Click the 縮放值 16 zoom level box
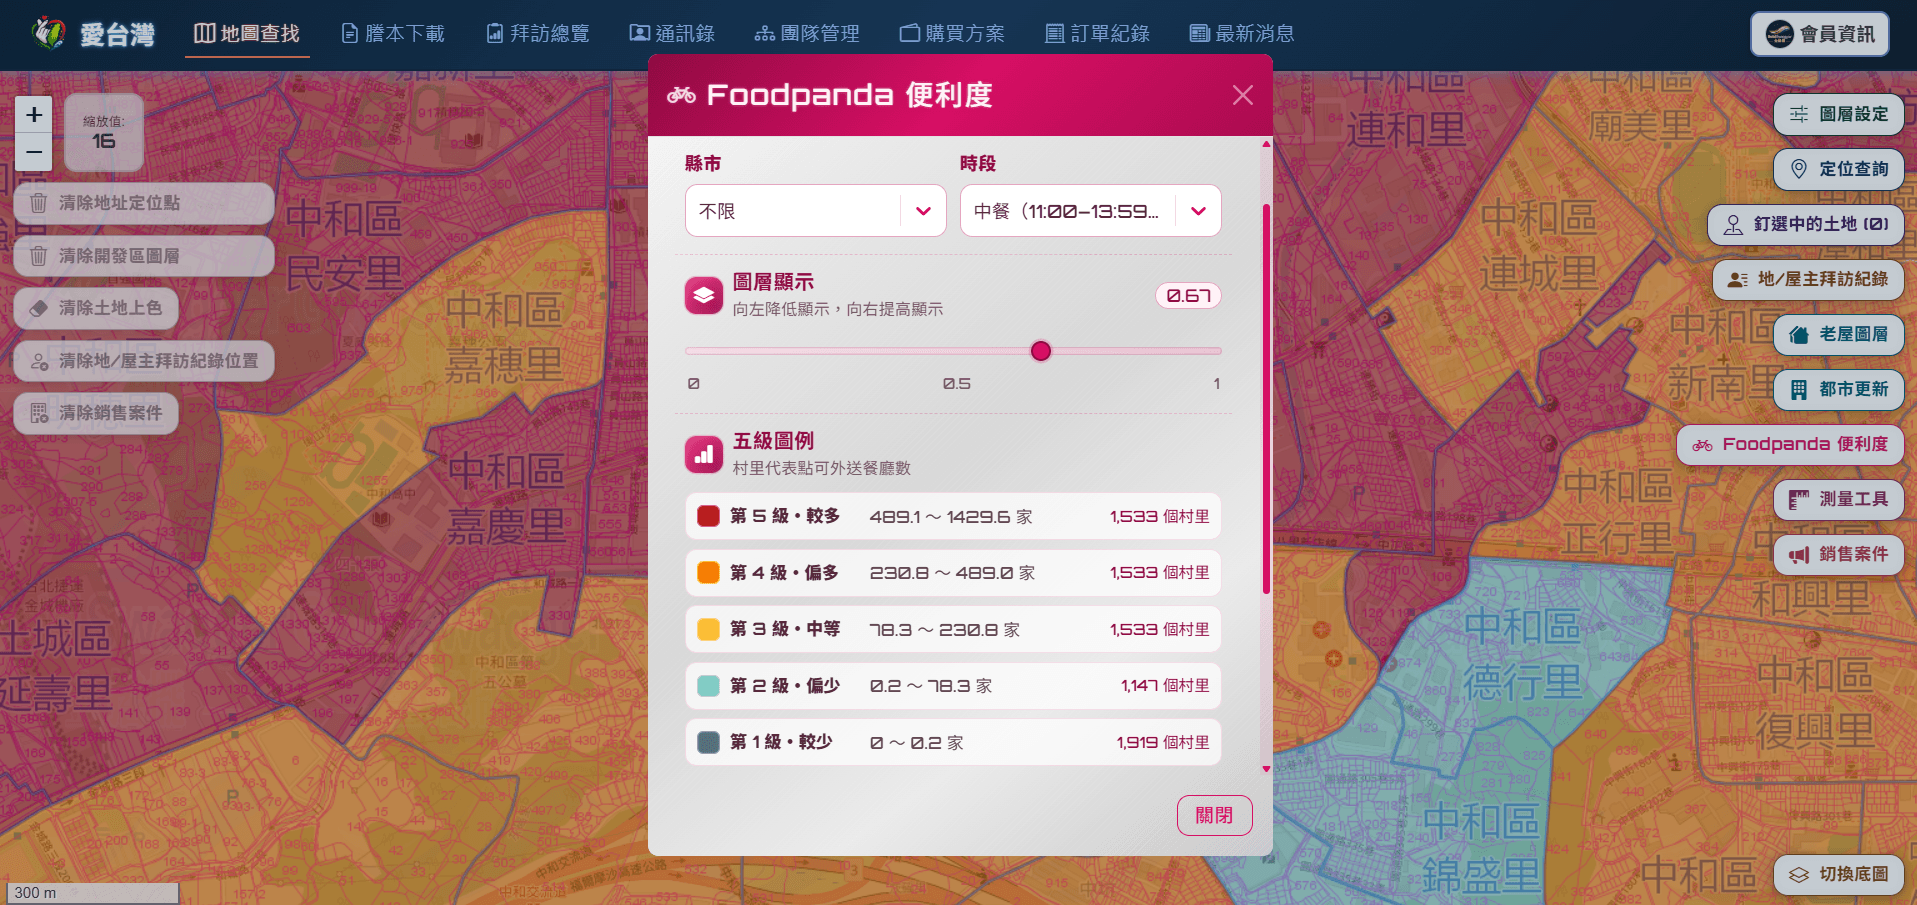 (104, 133)
